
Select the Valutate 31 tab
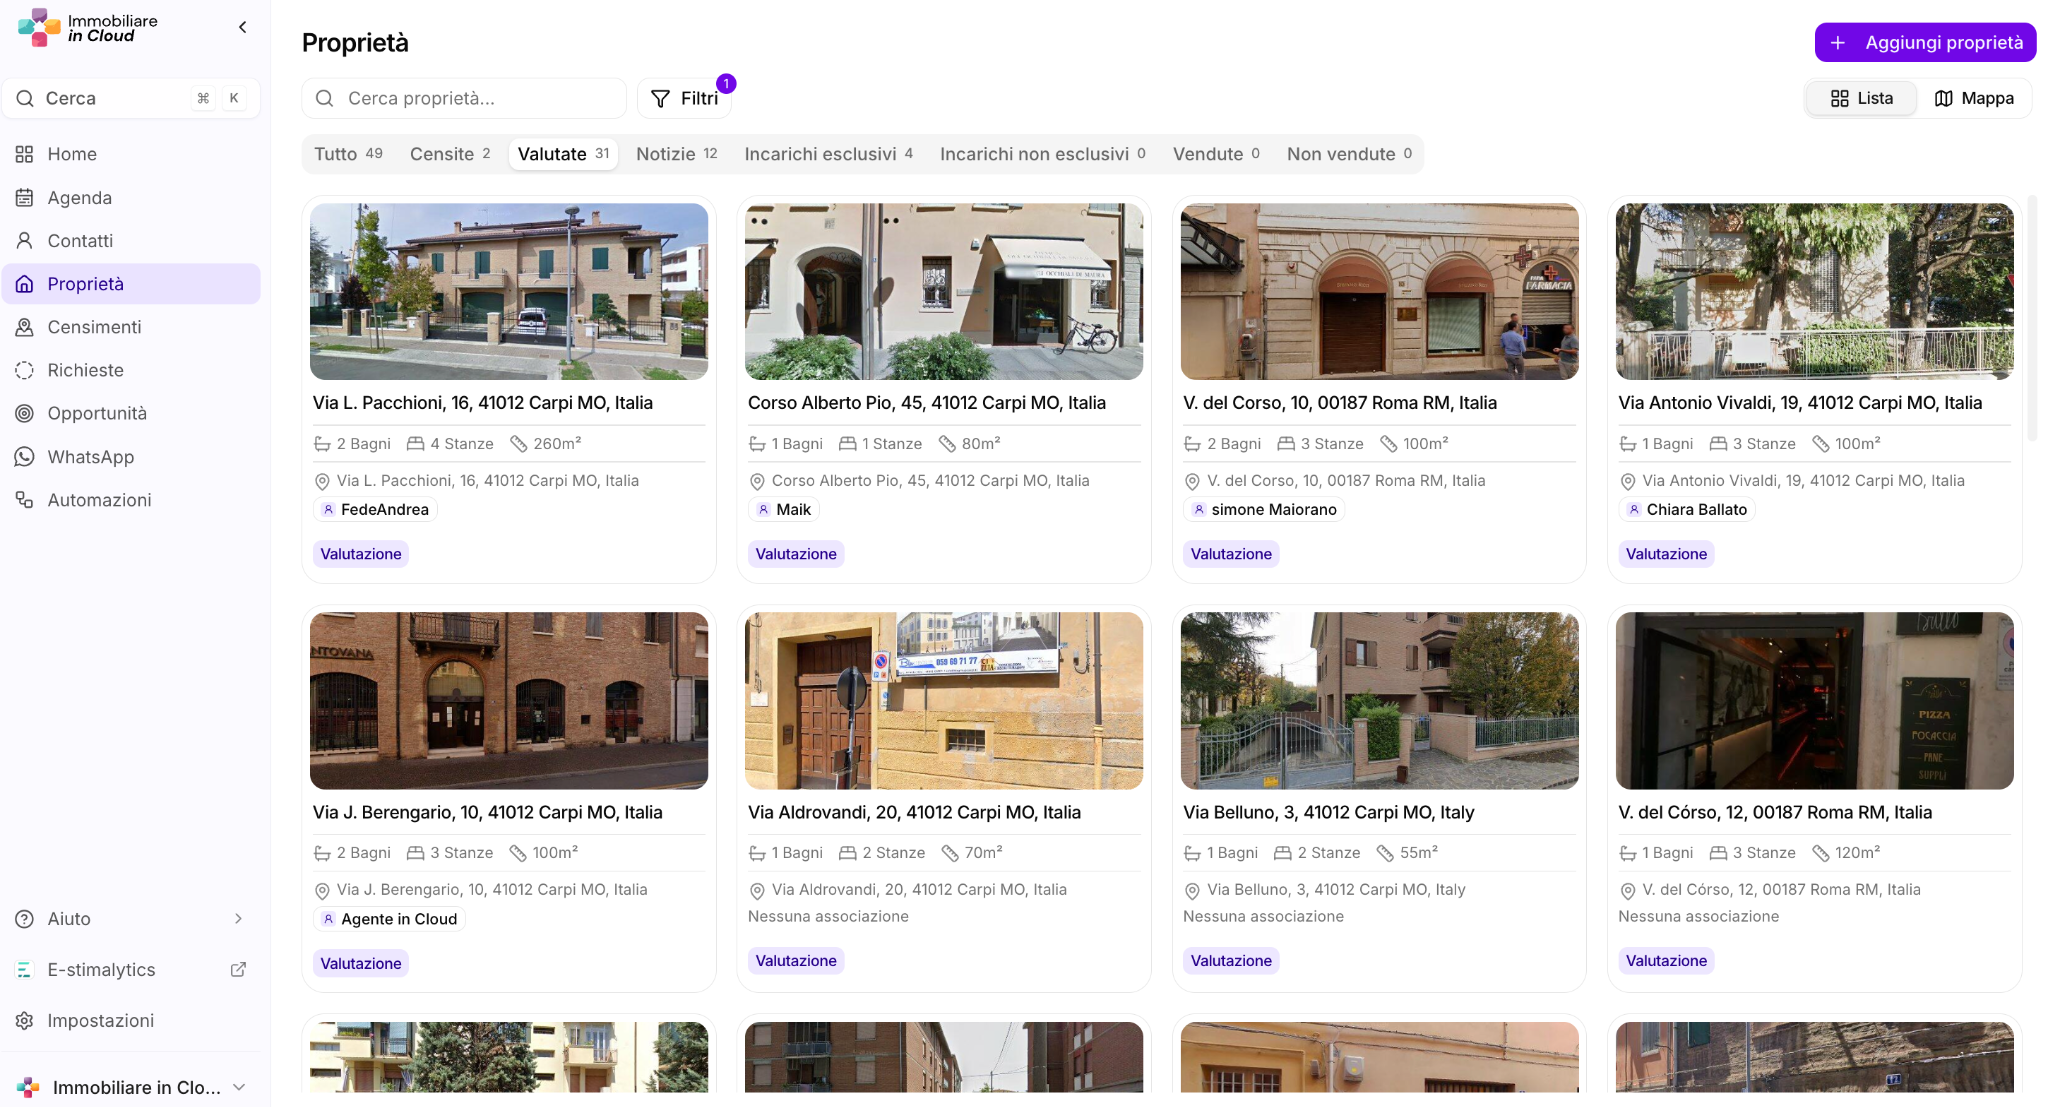click(563, 154)
